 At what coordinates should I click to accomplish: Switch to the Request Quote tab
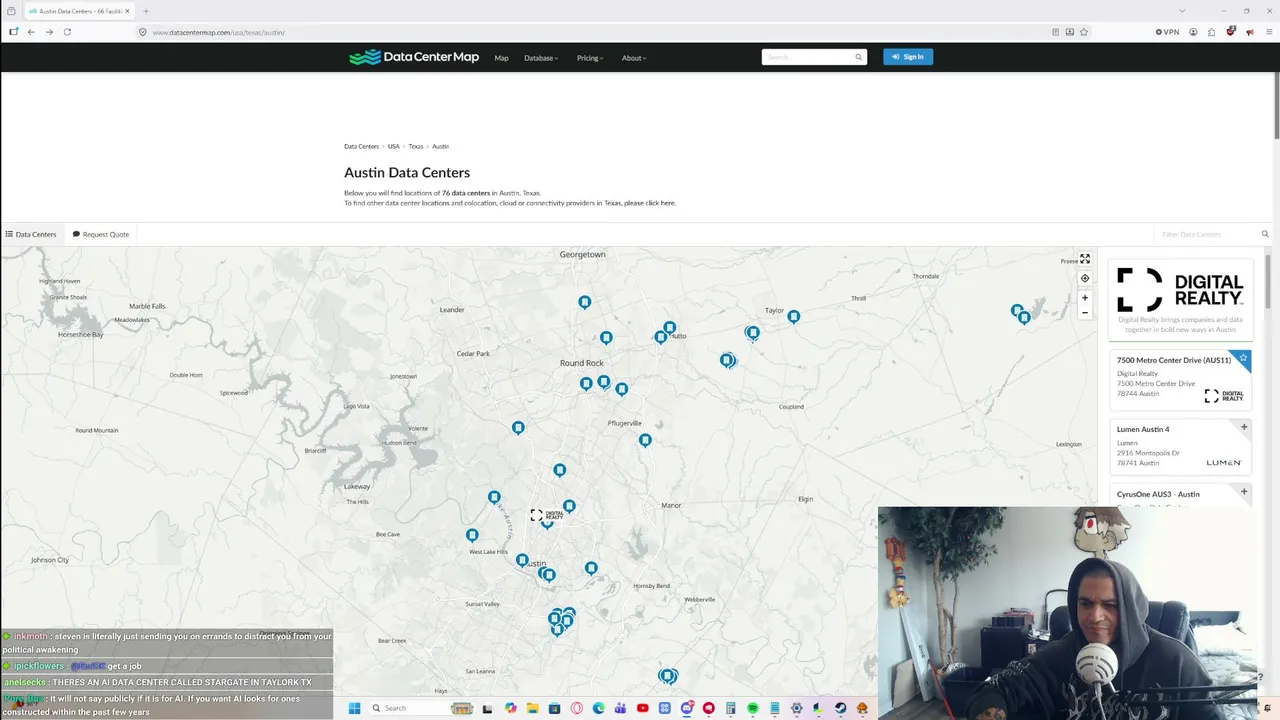pyautogui.click(x=101, y=234)
